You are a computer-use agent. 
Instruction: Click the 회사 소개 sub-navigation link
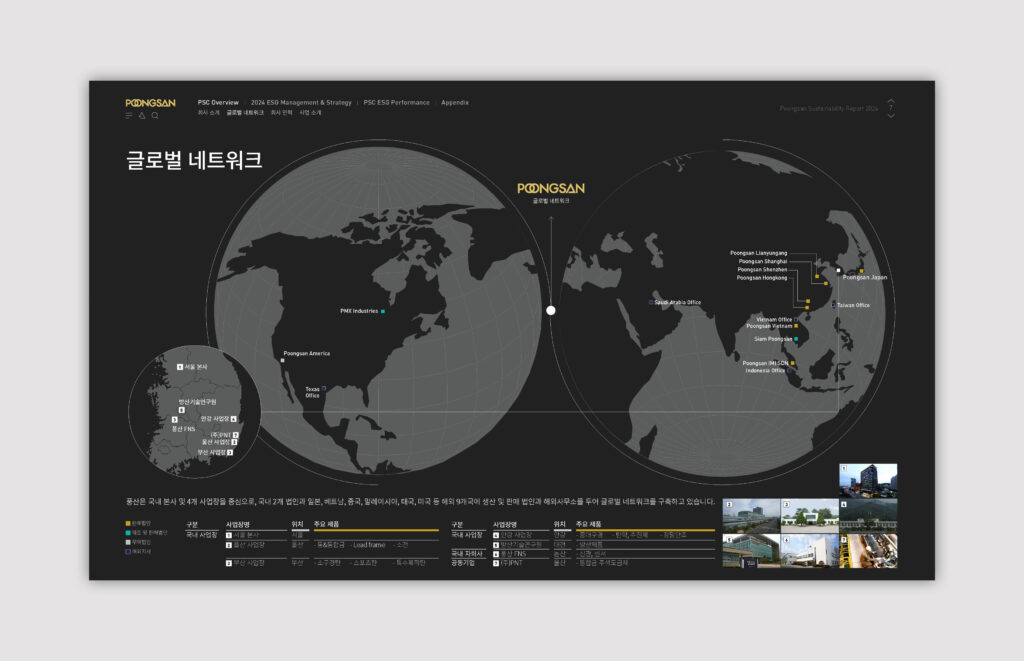[x=209, y=113]
